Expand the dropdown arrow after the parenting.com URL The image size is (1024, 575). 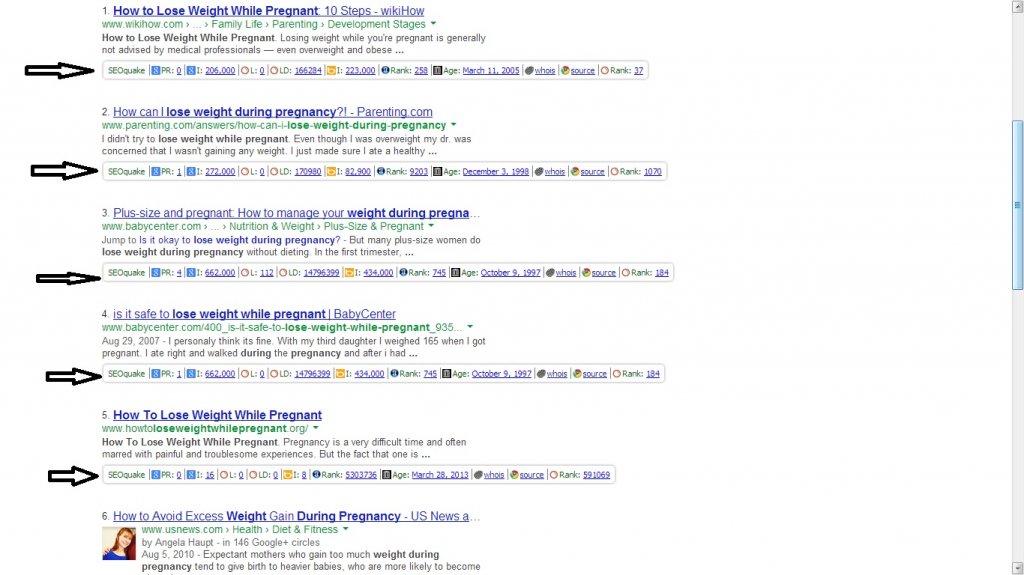(453, 125)
